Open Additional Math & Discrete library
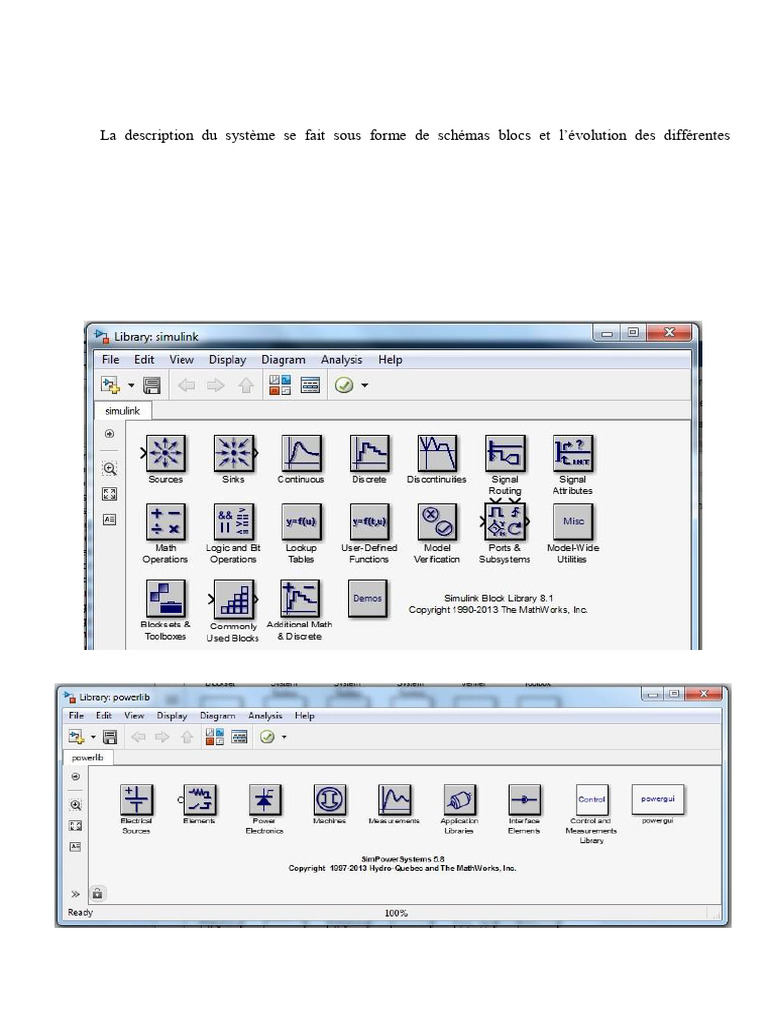 click(300, 598)
